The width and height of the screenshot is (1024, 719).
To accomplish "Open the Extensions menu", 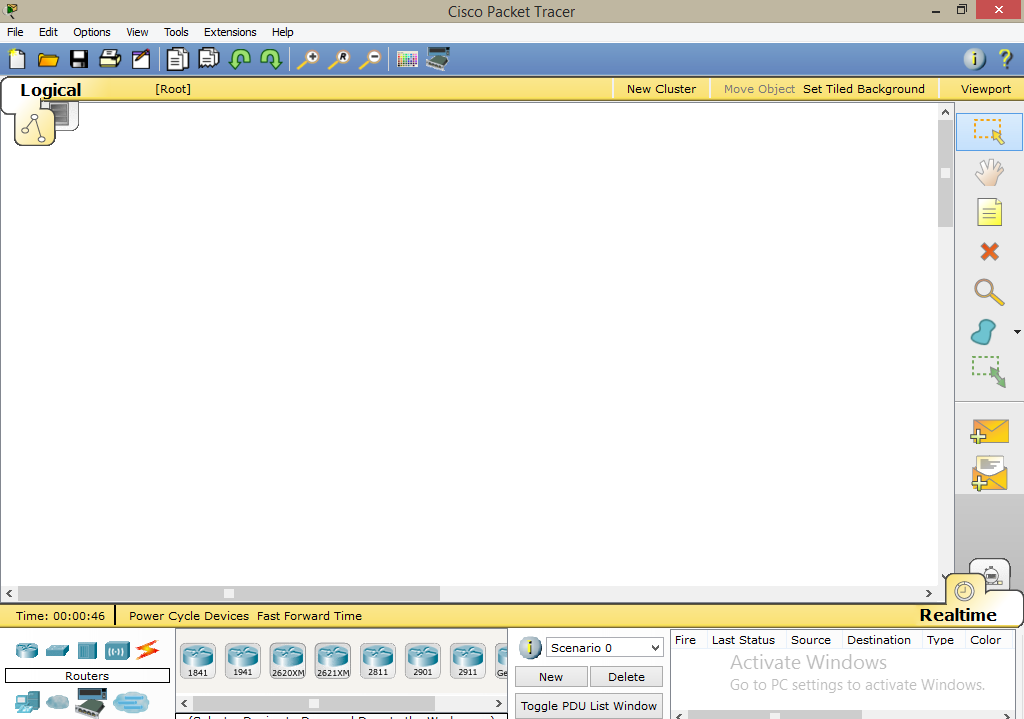I will (x=230, y=31).
